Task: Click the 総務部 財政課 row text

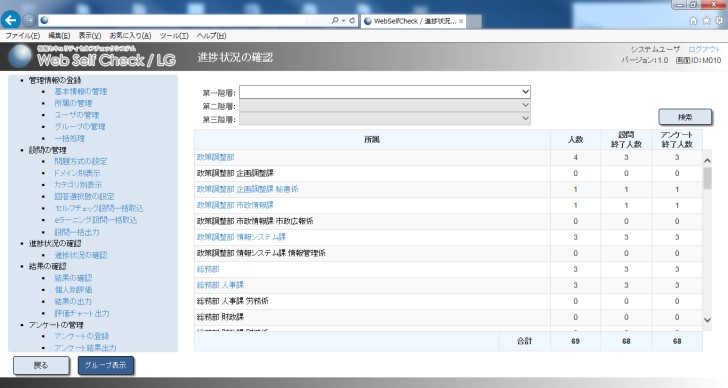Action: tap(220, 317)
